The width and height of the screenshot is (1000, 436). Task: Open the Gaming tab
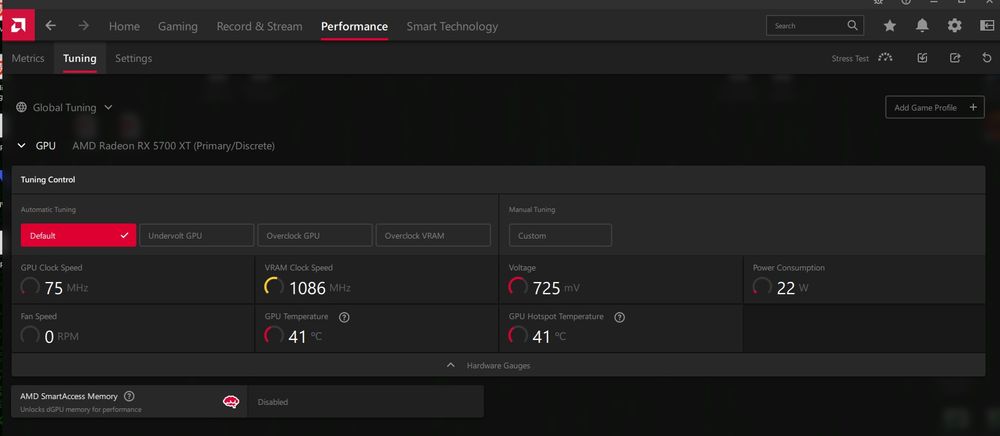tap(178, 26)
